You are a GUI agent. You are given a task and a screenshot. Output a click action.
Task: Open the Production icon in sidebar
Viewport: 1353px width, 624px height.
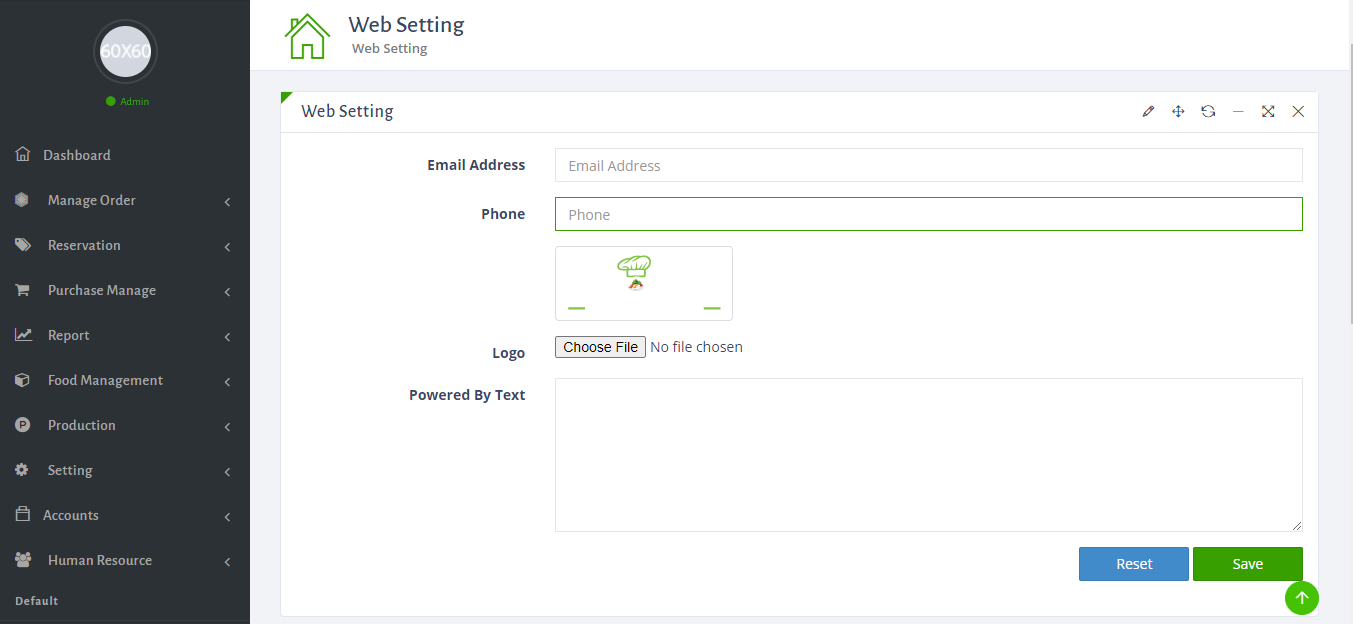point(21,425)
